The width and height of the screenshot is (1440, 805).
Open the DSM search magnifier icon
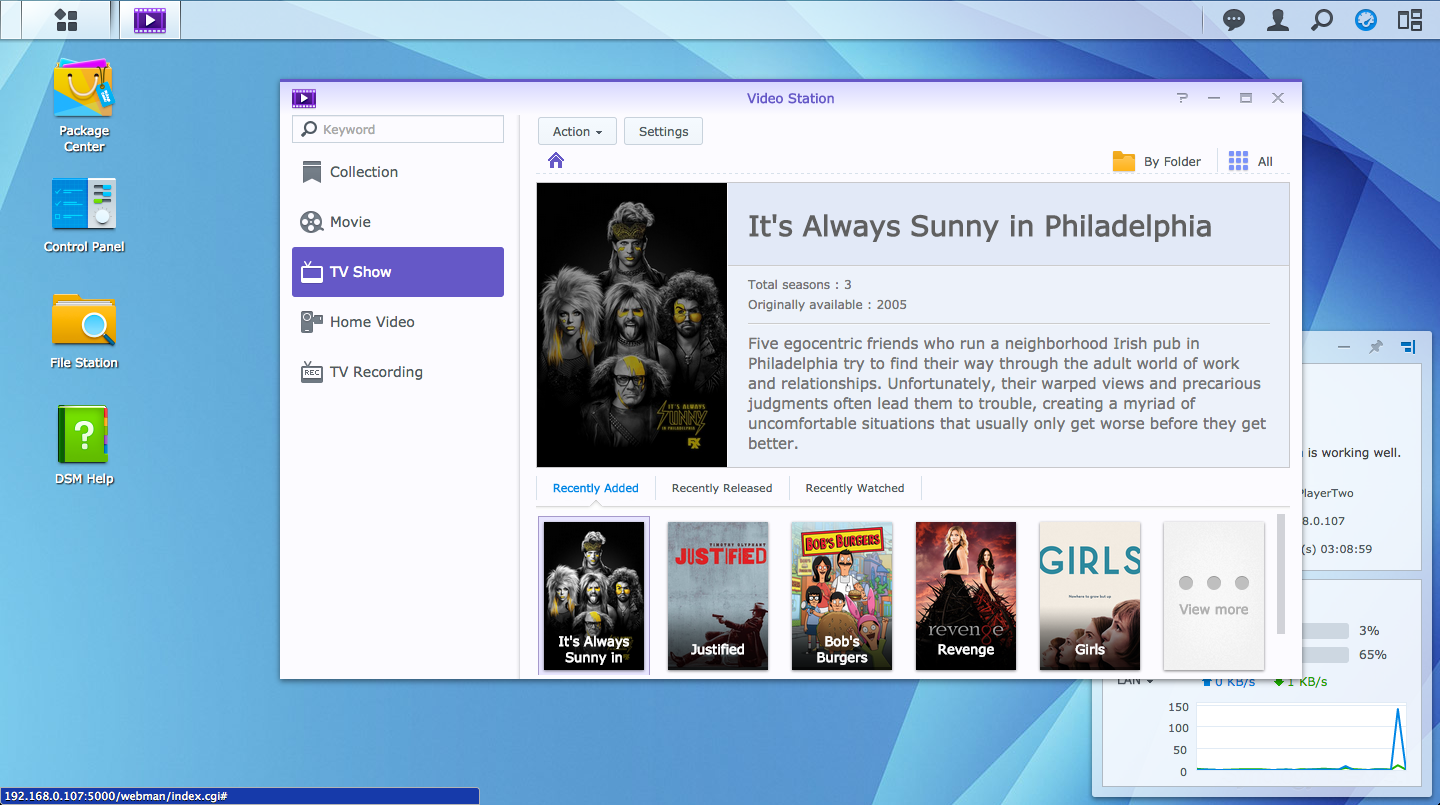click(x=1322, y=20)
